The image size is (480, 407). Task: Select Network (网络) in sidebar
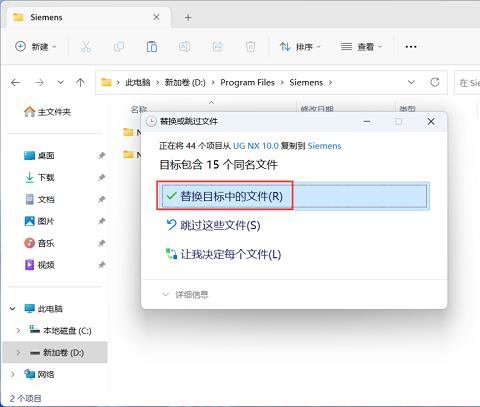(x=39, y=375)
